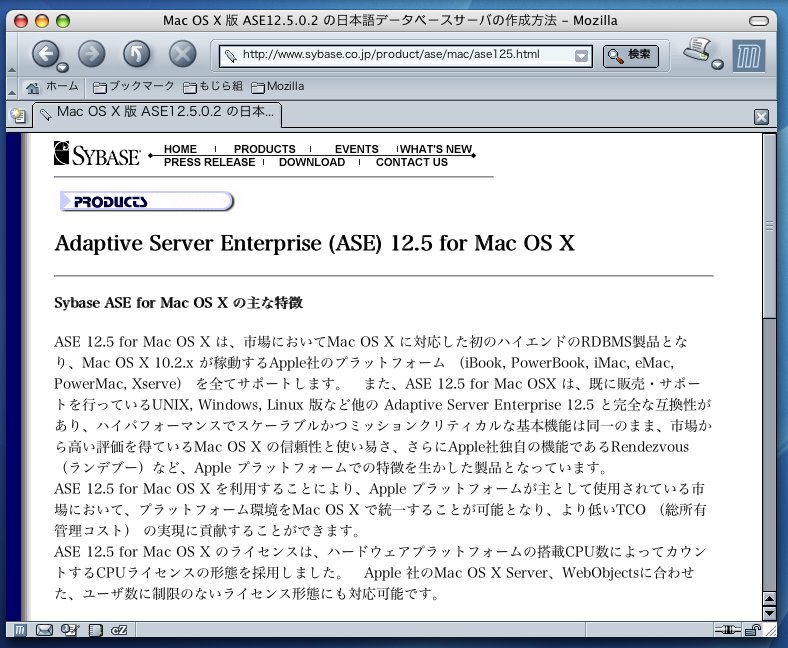Go back with the Back arrow button

tap(46, 54)
